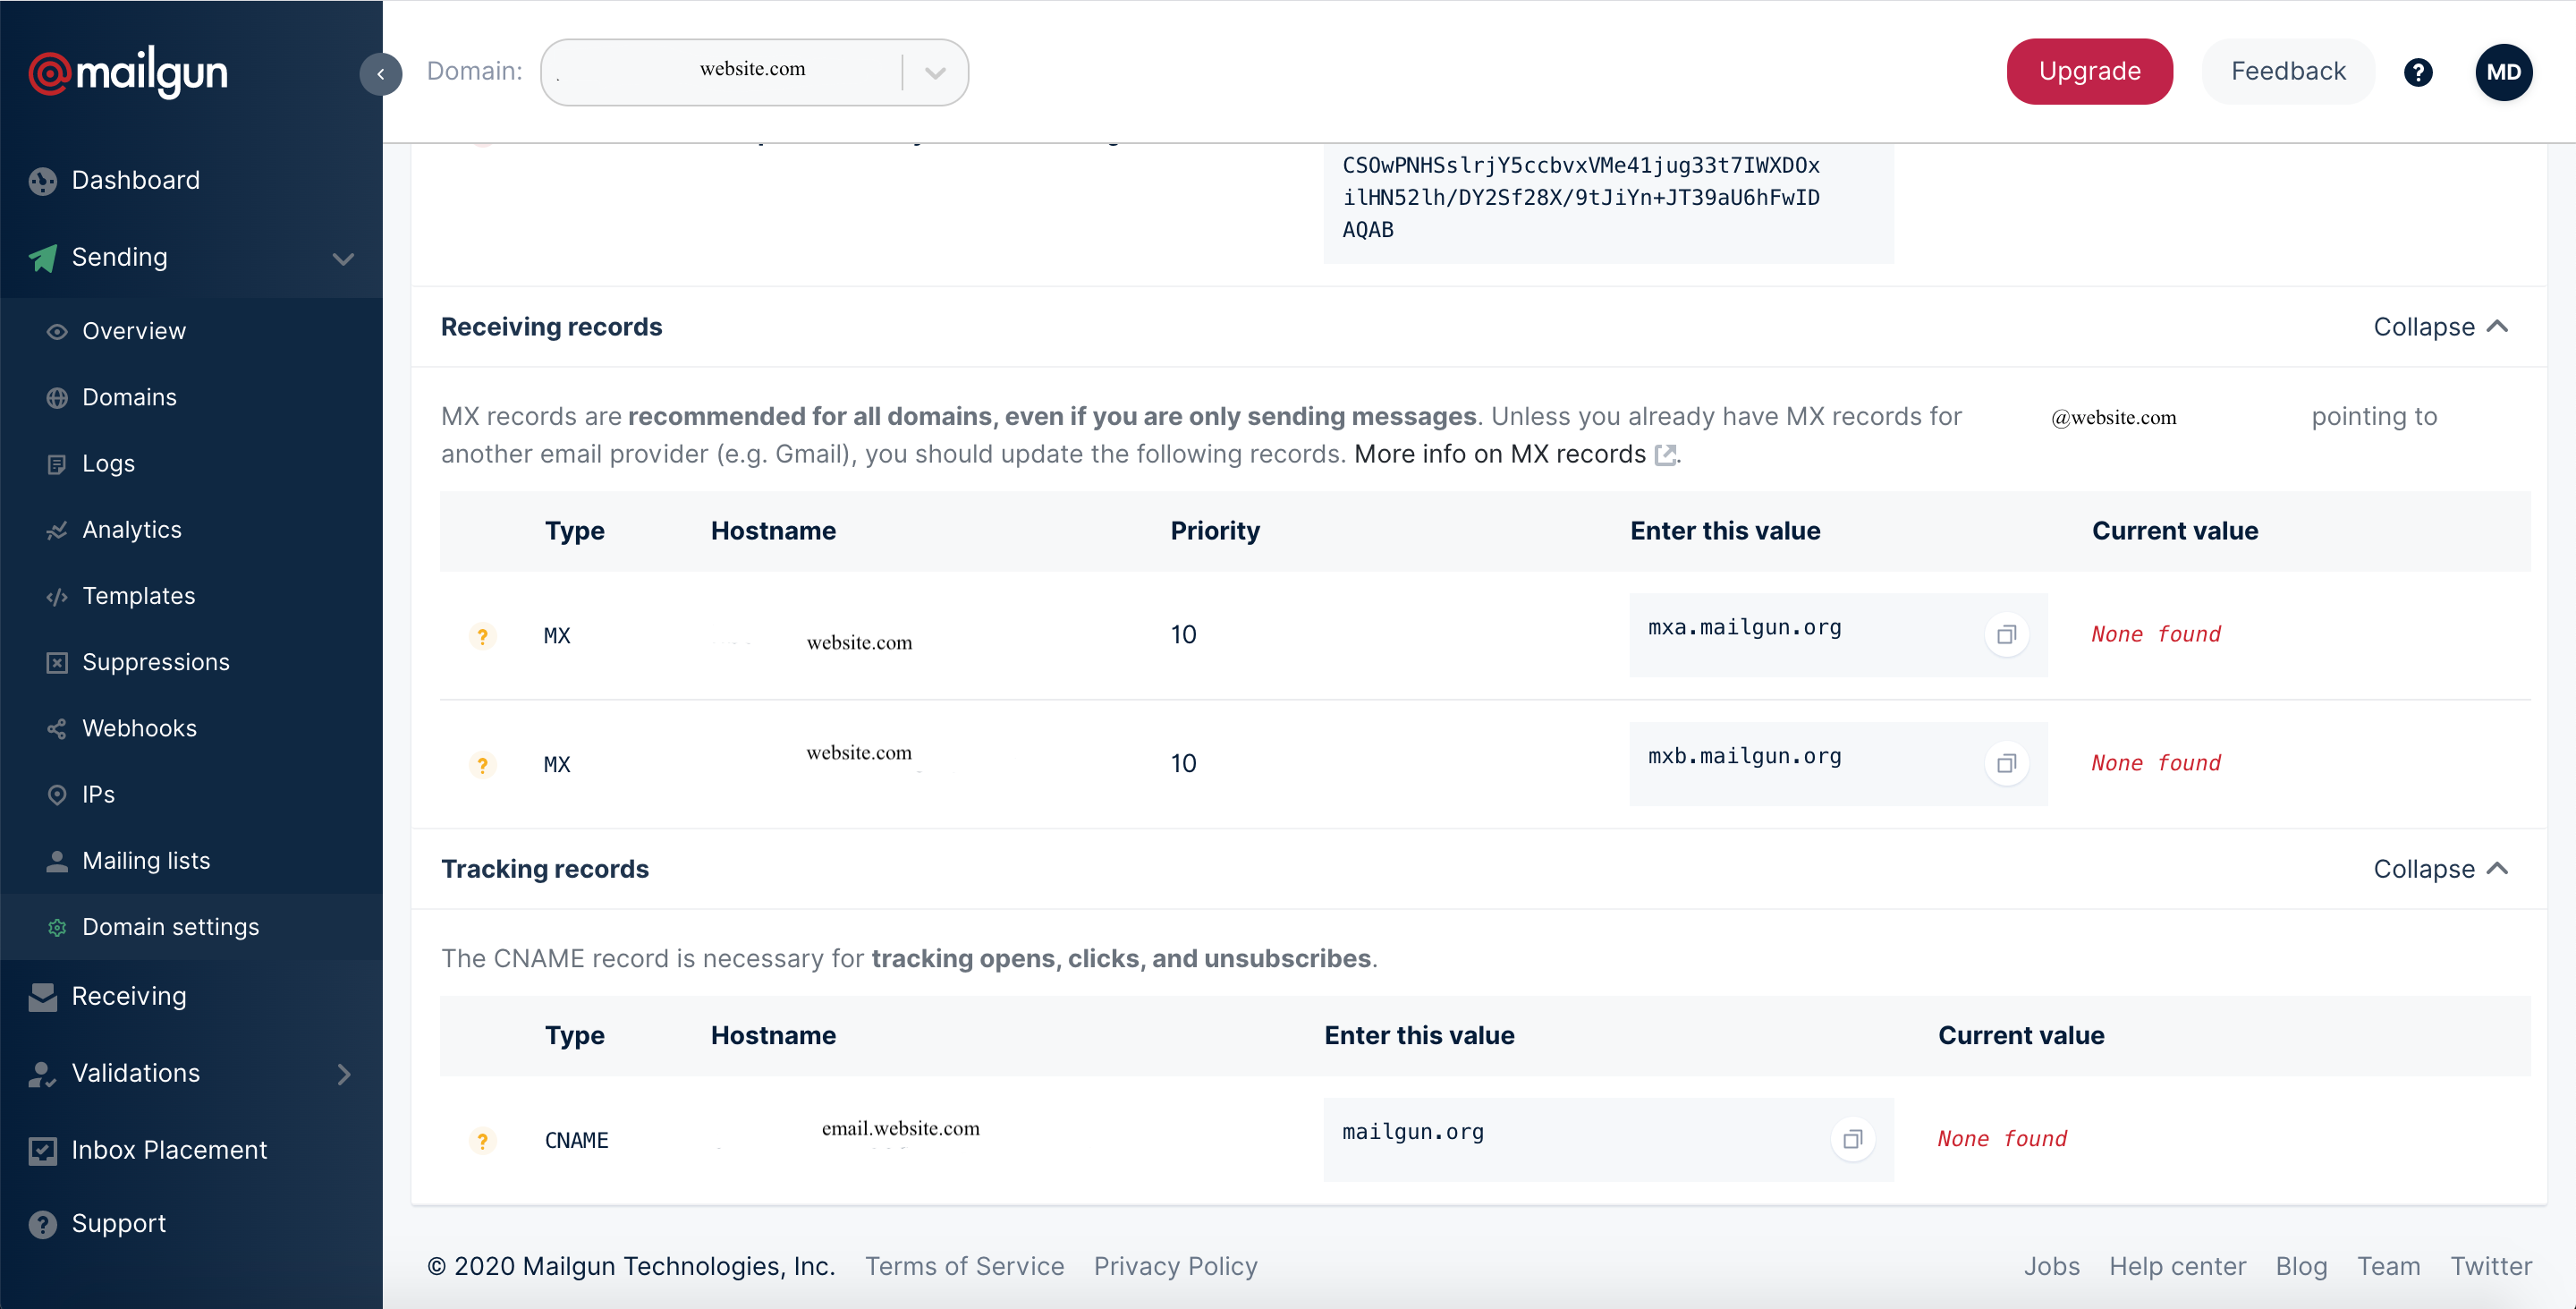
Task: Open the Domain selector dropdown arrow
Action: [935, 72]
